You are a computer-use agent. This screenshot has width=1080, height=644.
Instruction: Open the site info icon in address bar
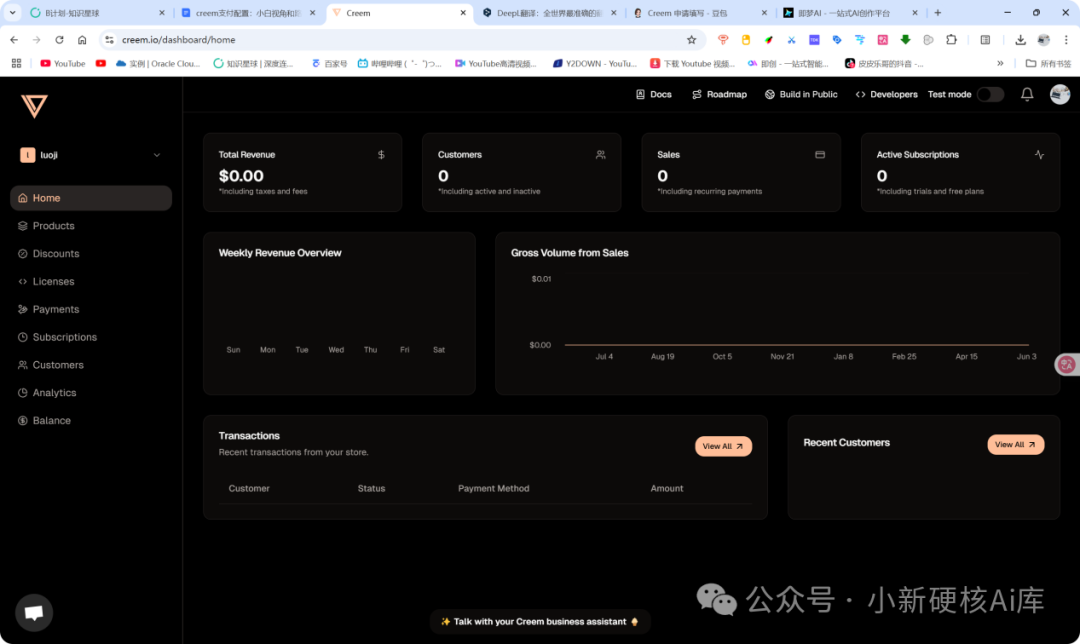(109, 40)
